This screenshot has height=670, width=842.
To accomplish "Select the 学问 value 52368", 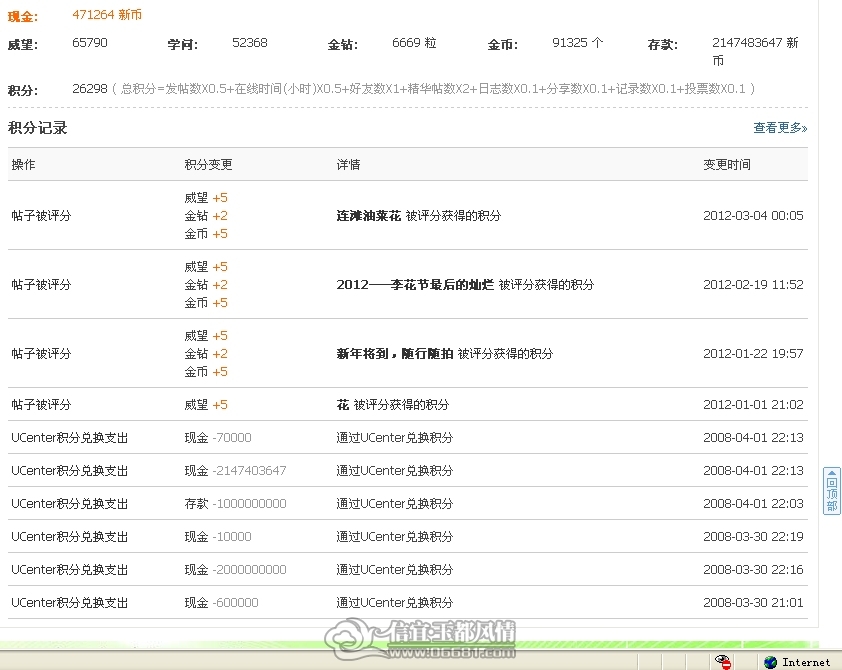I will click(250, 43).
